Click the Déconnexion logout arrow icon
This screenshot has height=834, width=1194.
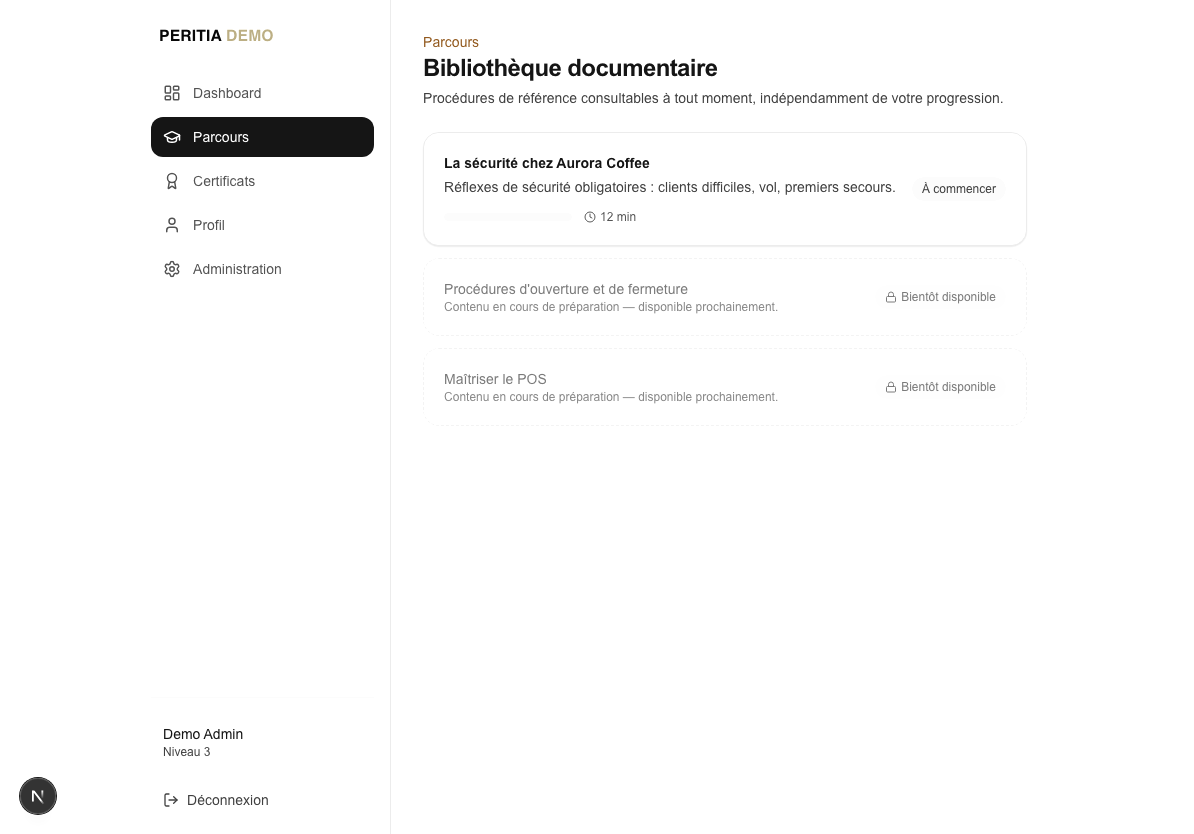171,800
